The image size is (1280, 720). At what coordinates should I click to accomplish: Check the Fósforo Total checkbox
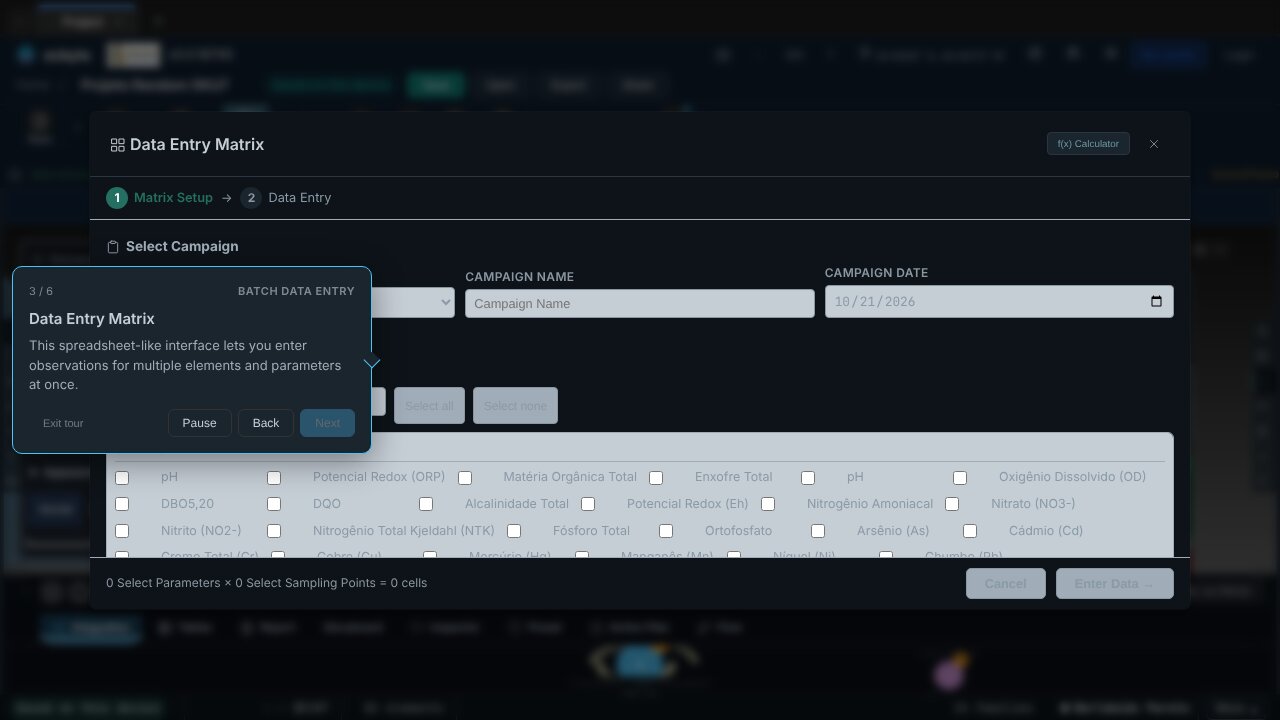point(514,531)
